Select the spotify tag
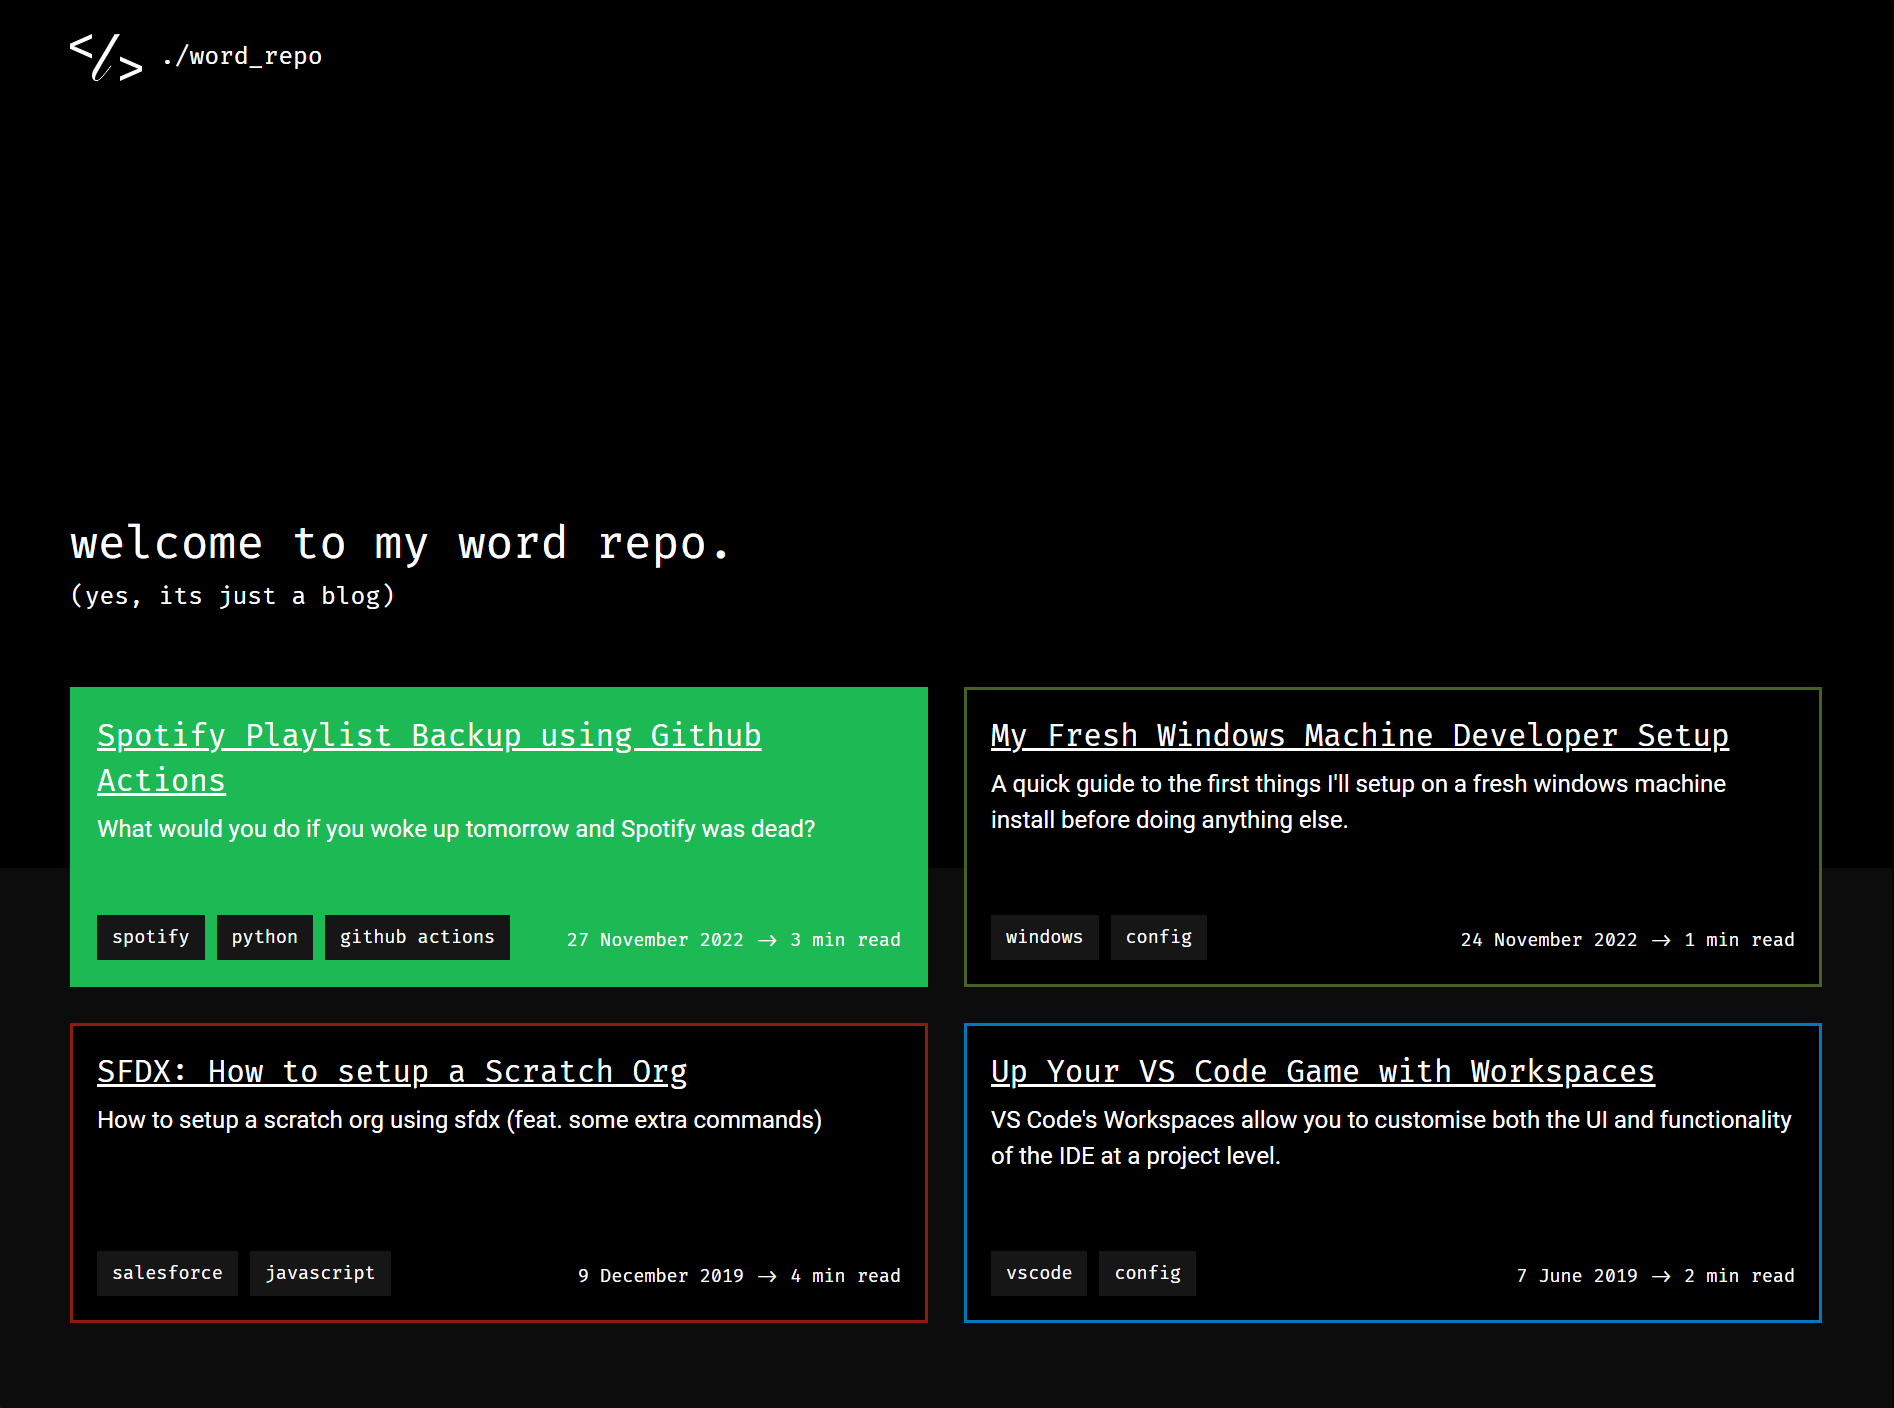 point(150,937)
